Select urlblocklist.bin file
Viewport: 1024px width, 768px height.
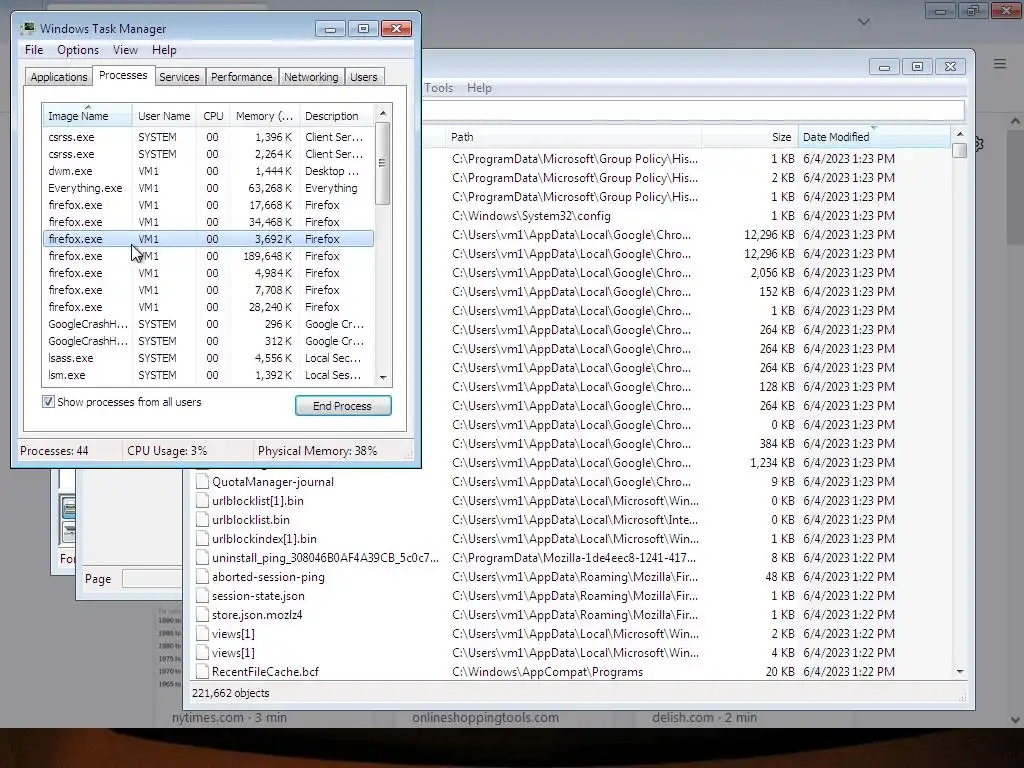pos(251,520)
